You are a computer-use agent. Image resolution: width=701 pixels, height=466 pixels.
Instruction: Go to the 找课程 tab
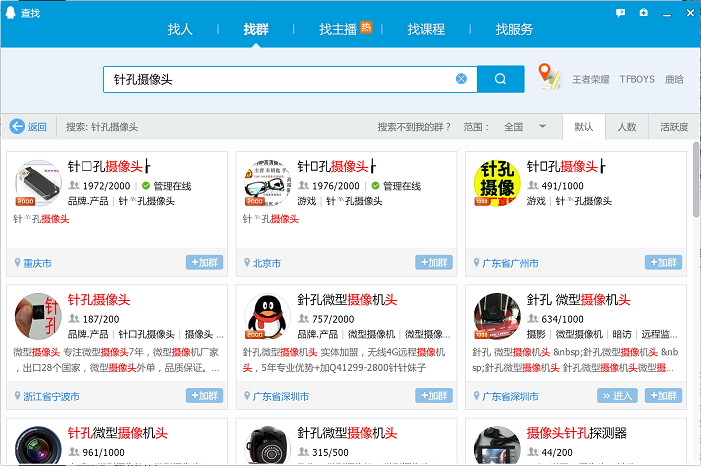[426, 30]
